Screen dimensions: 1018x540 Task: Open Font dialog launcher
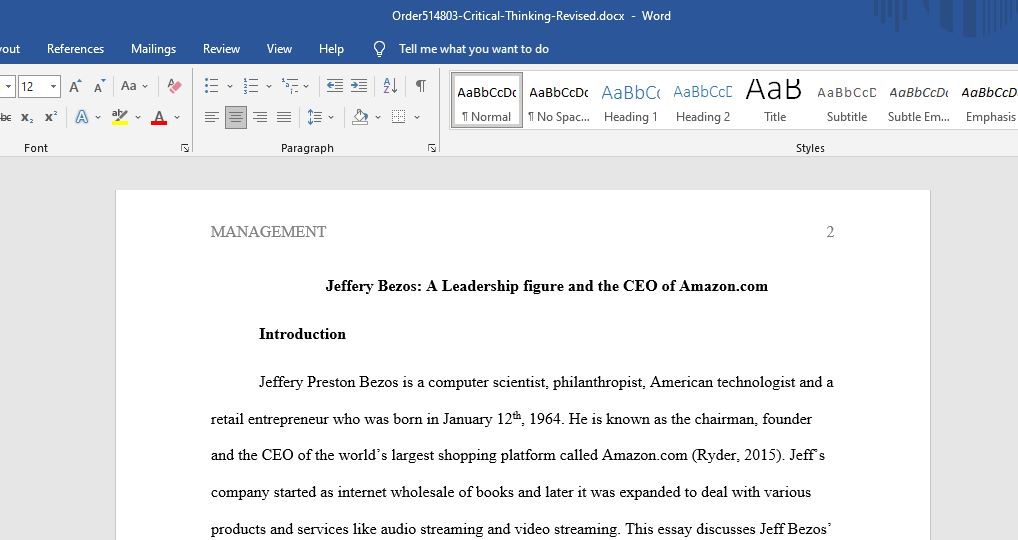(185, 149)
